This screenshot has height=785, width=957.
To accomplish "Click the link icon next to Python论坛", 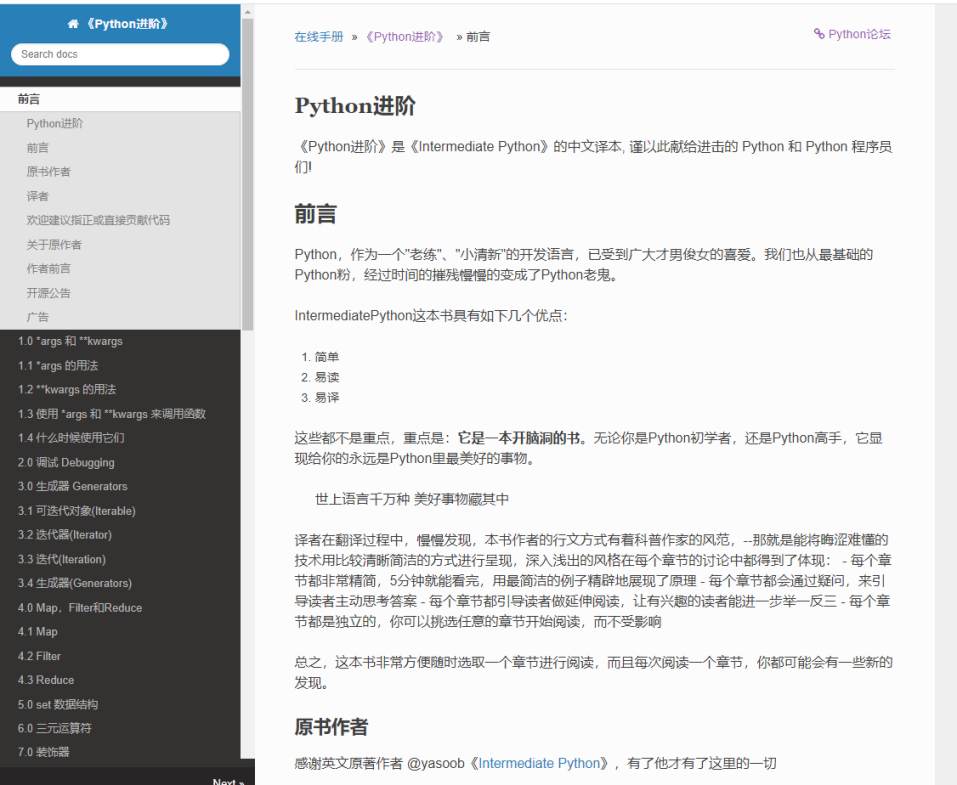I will pos(819,34).
